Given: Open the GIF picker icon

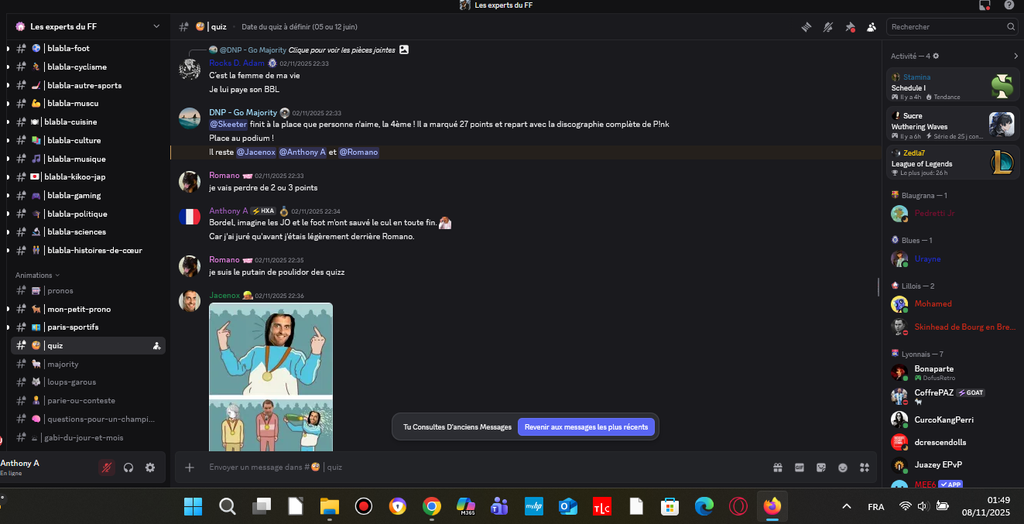Looking at the screenshot, I should 799,467.
